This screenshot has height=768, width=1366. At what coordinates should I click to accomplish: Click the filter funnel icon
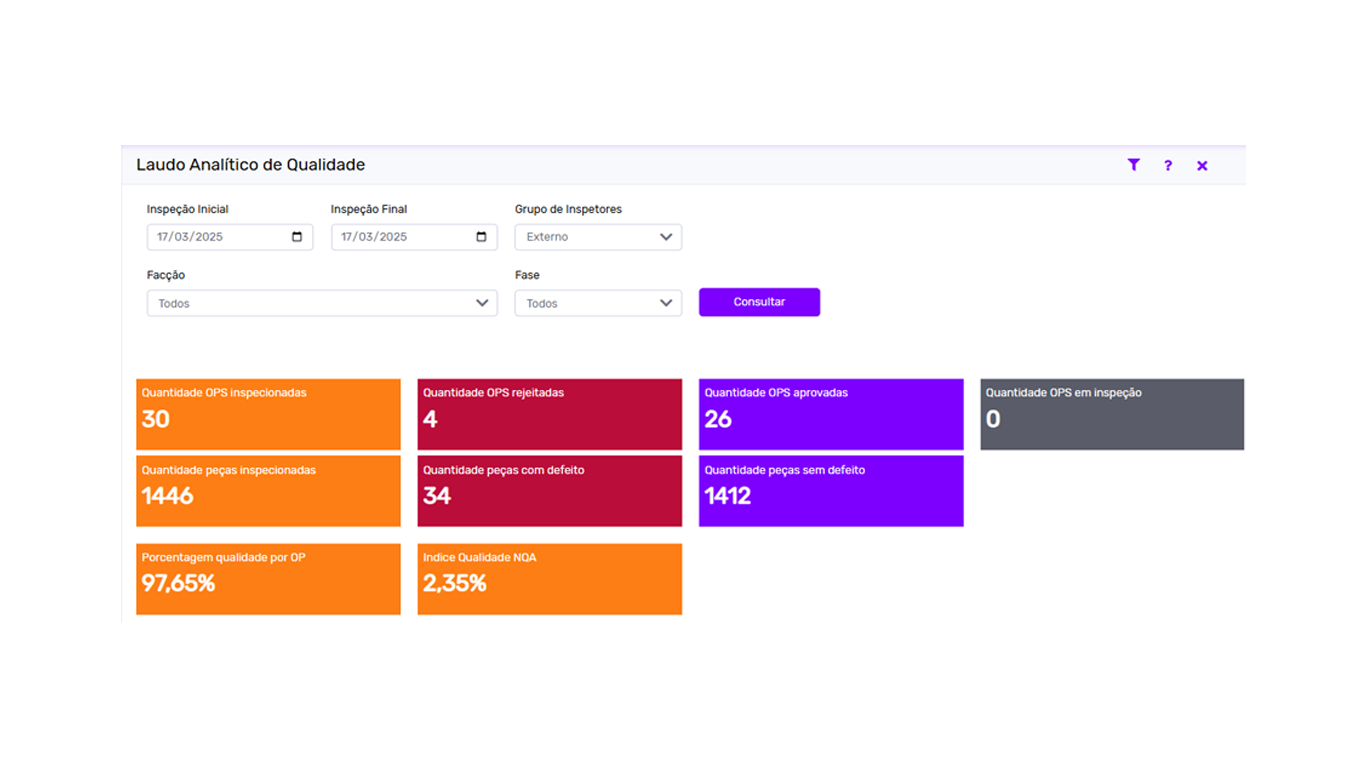[1133, 165]
